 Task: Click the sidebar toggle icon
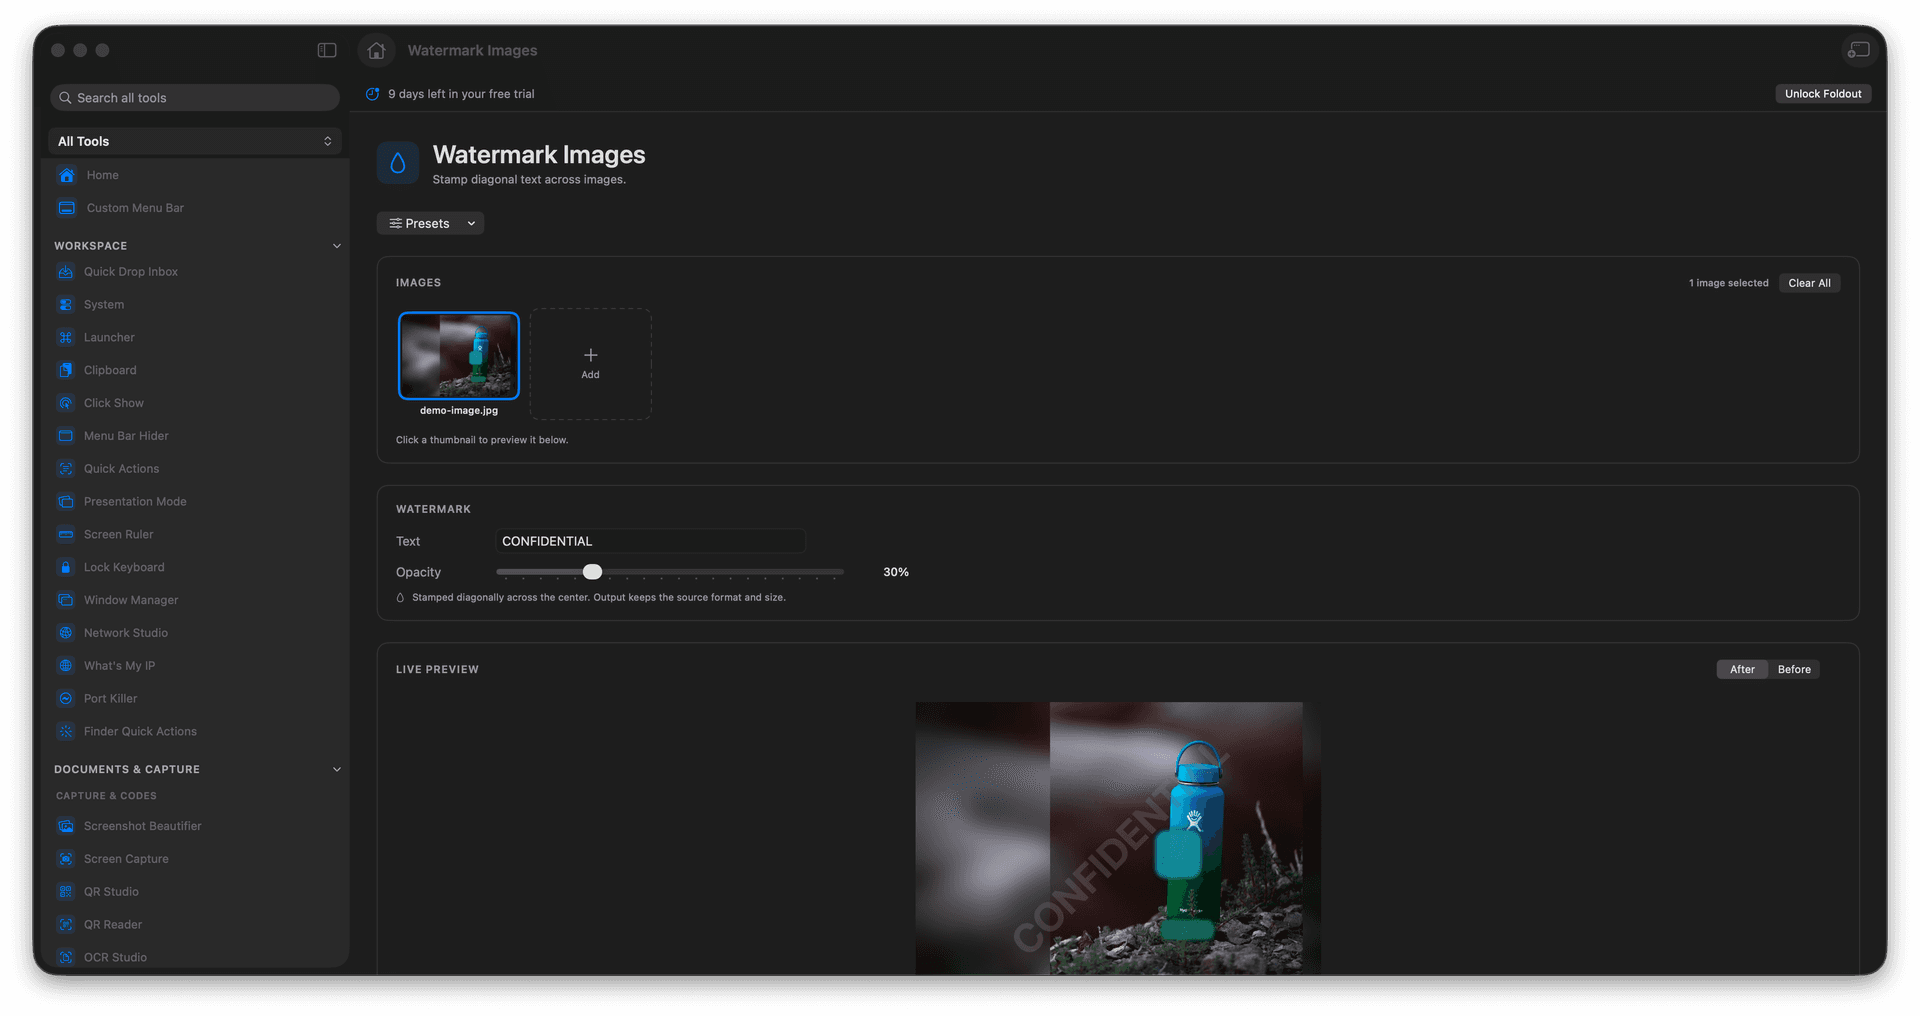[327, 50]
